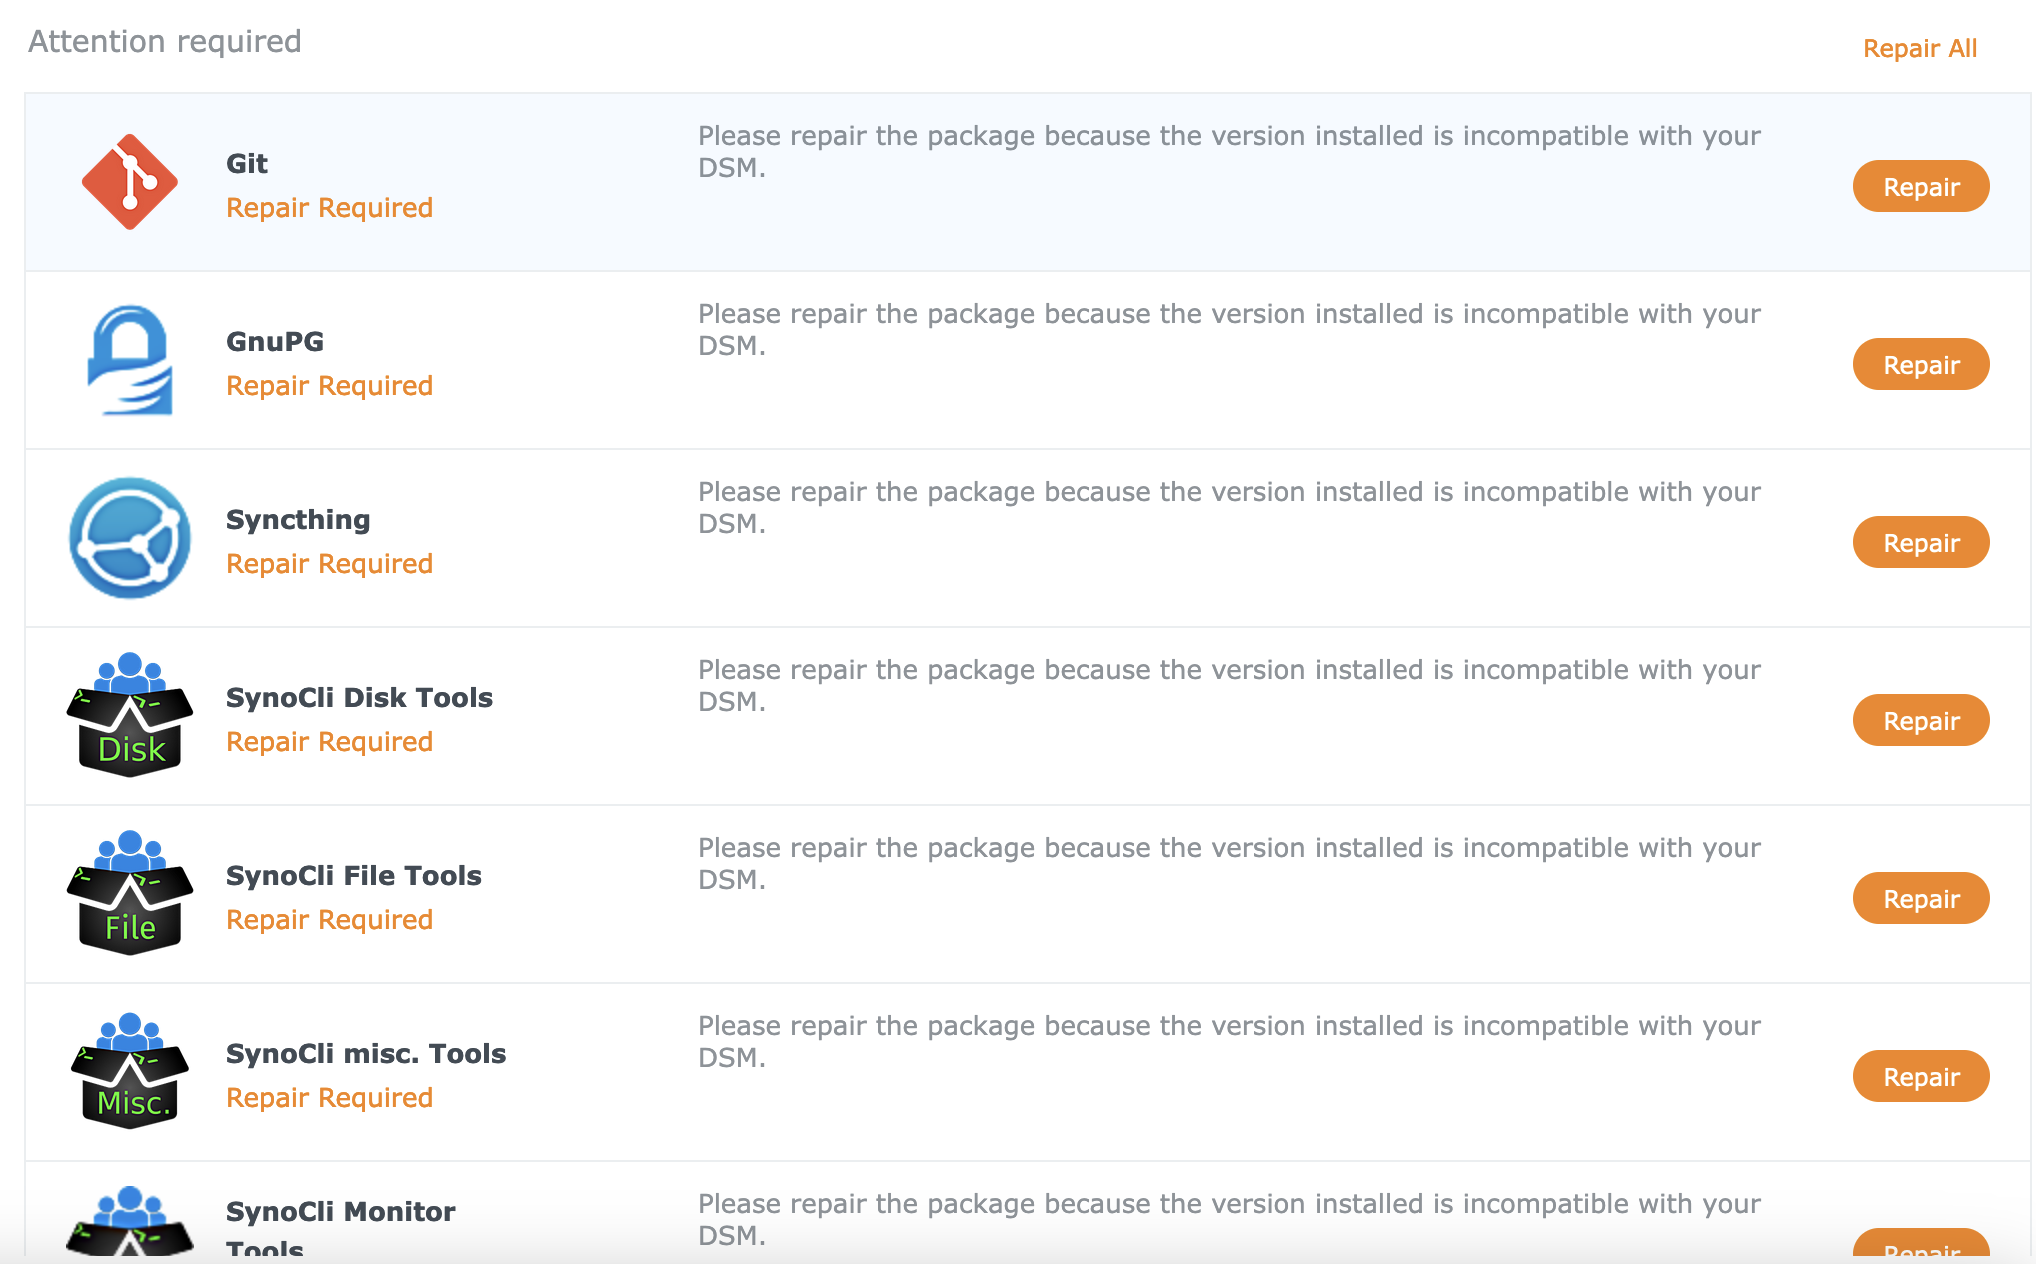Click Repair Required status under Git
The height and width of the screenshot is (1264, 2036).
click(x=329, y=208)
